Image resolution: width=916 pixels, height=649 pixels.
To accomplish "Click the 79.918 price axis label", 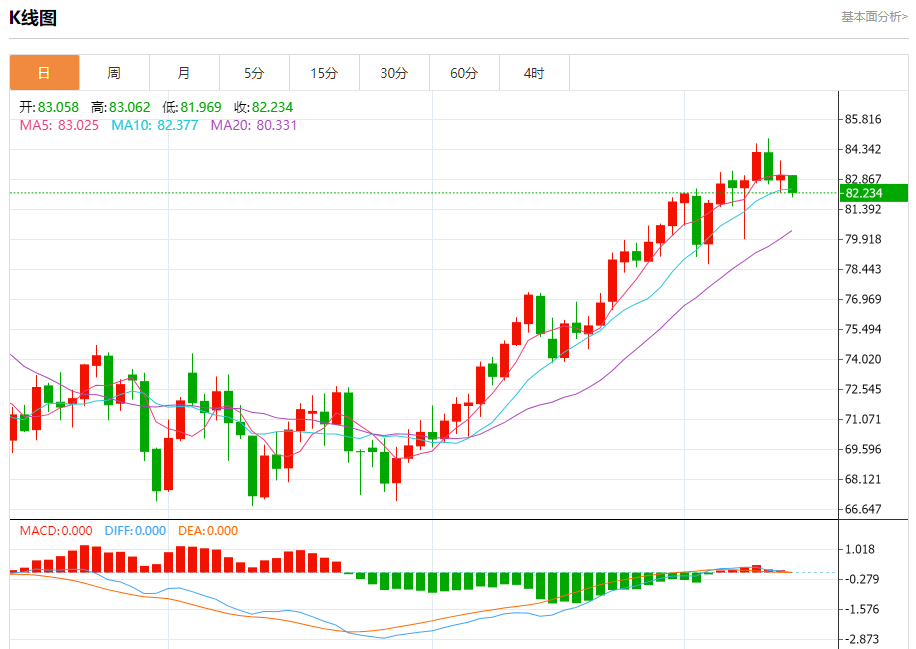I will coord(863,240).
